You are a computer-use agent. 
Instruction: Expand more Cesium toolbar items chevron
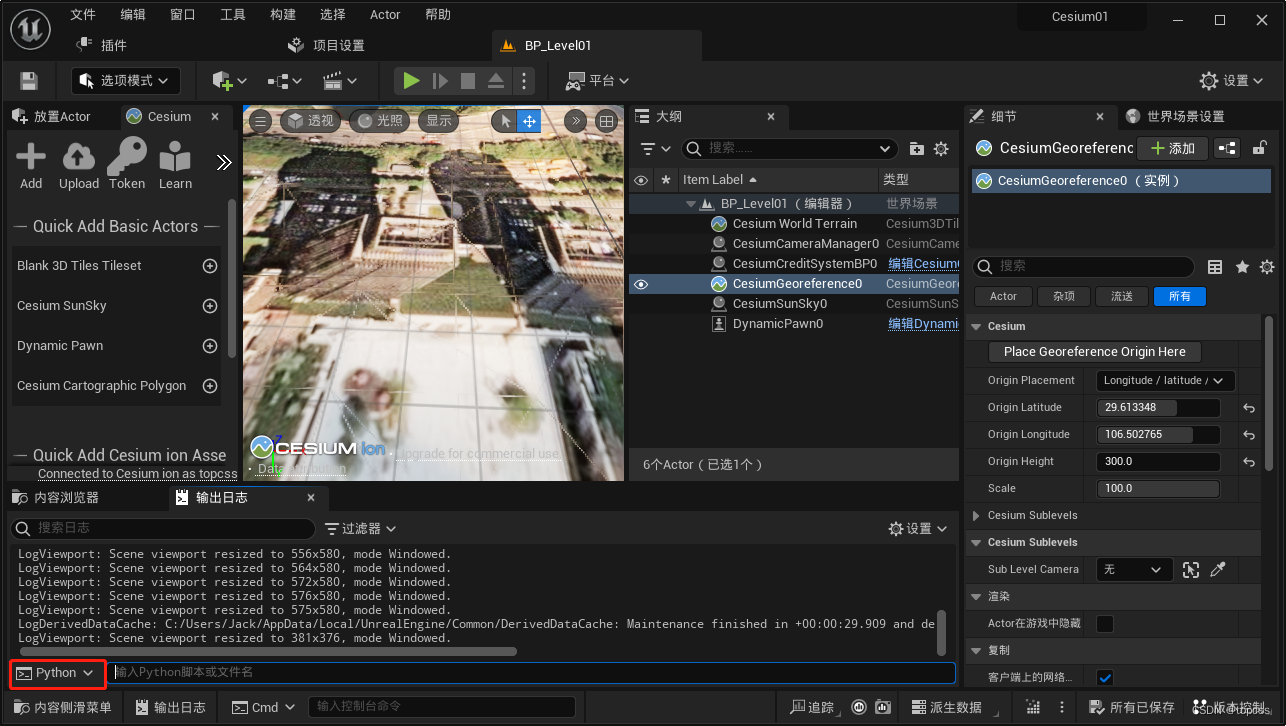(x=224, y=162)
